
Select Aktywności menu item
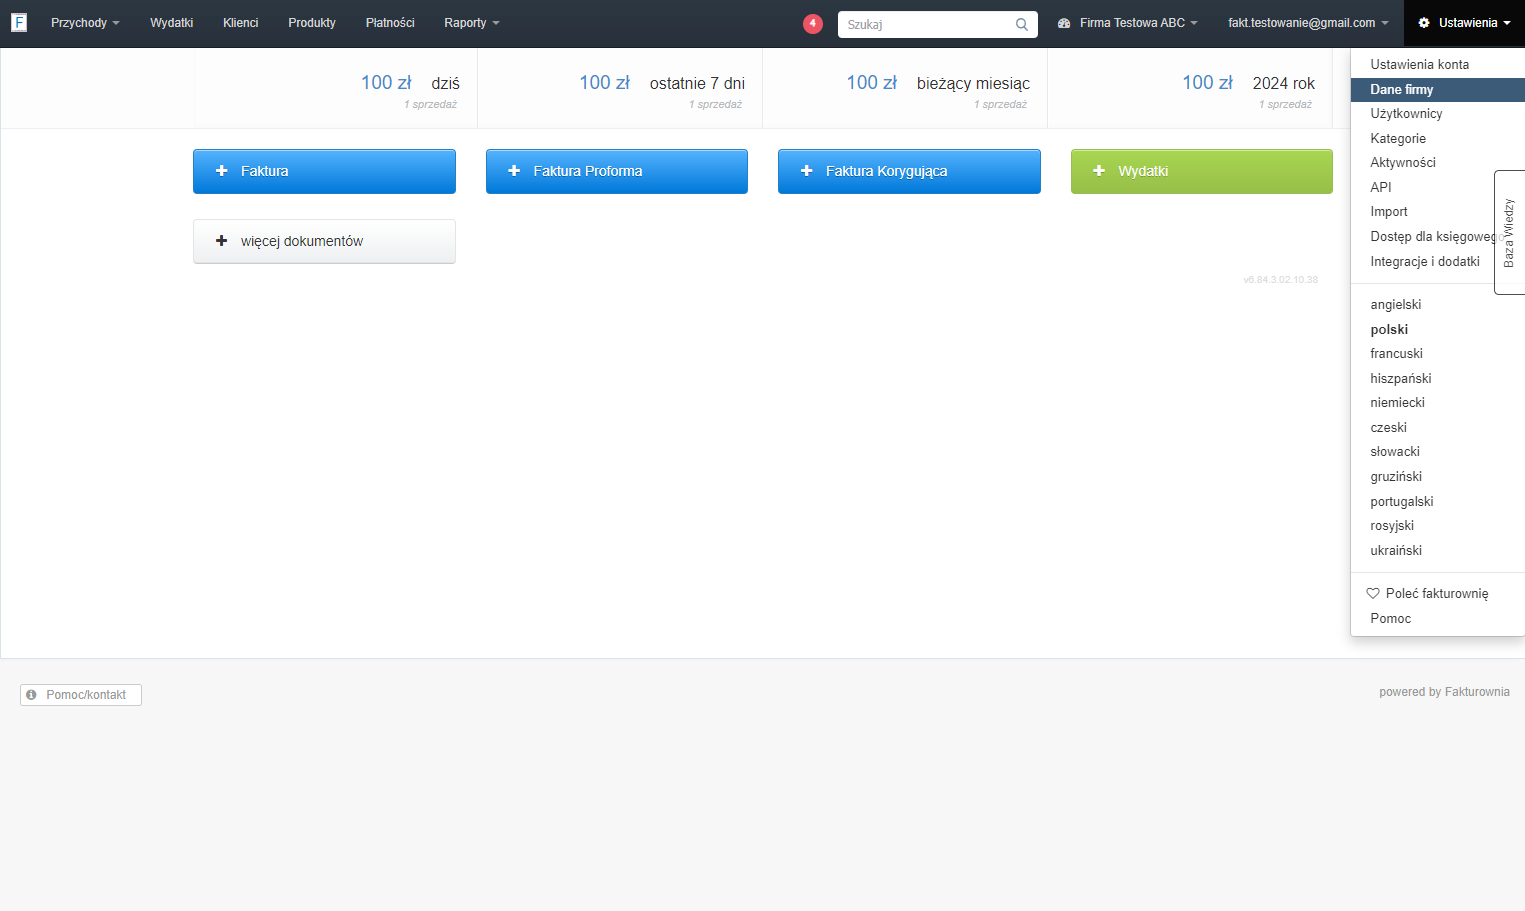[x=1437, y=162]
